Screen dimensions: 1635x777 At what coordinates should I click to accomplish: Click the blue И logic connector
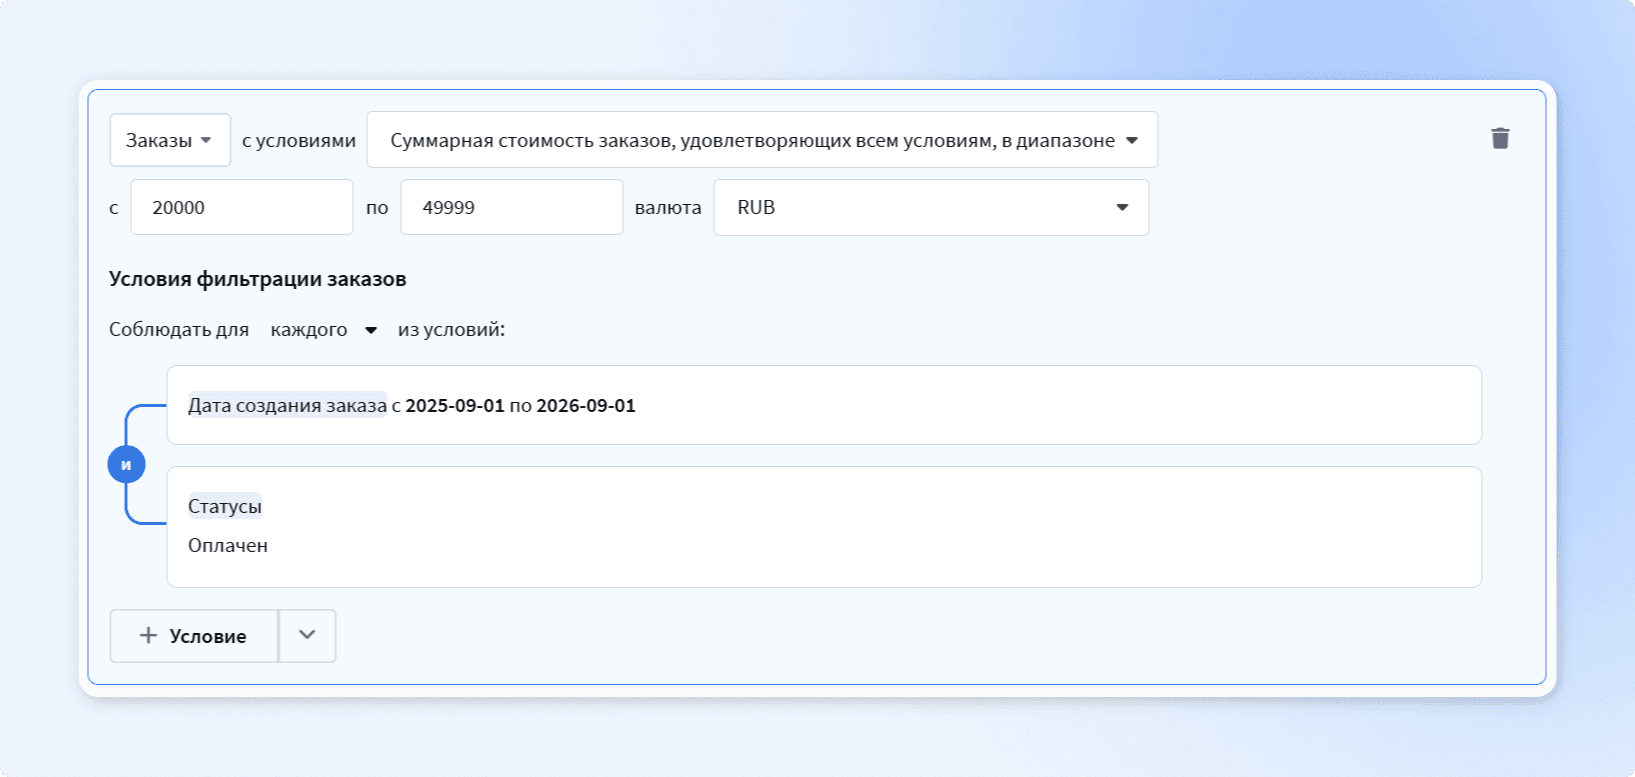126,464
